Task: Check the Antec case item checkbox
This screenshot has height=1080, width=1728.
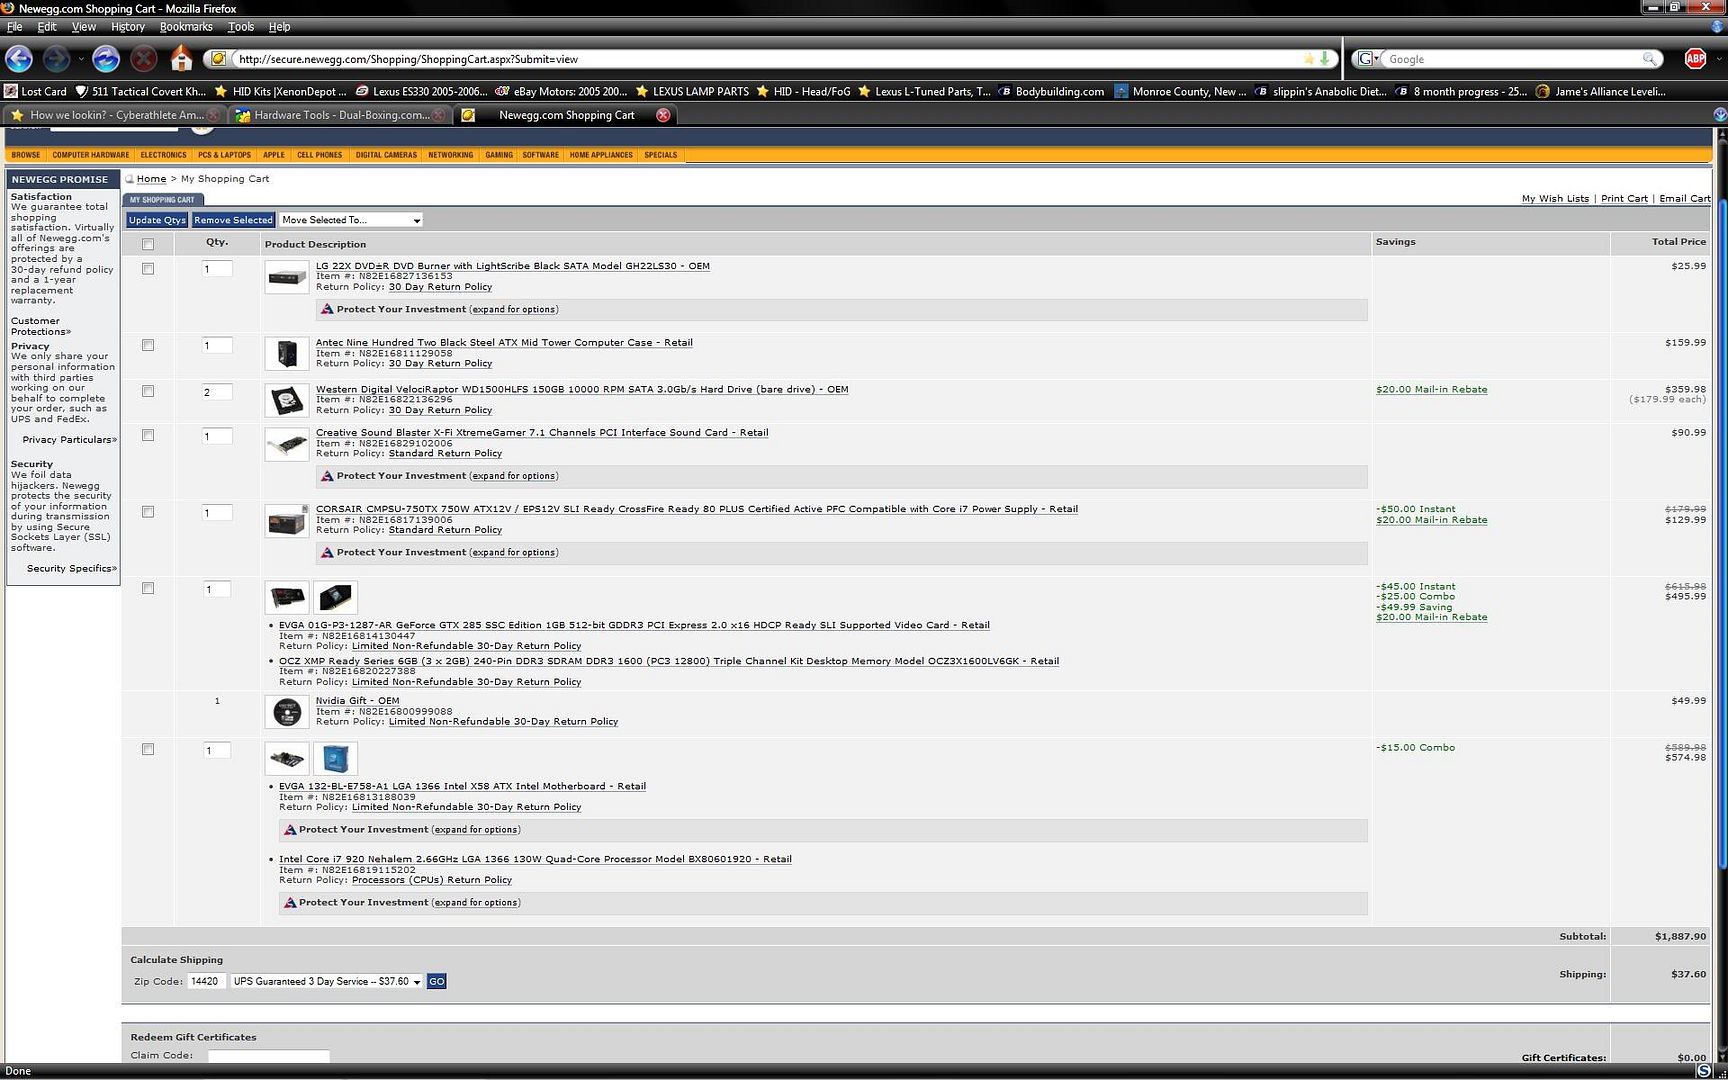Action: (x=148, y=345)
